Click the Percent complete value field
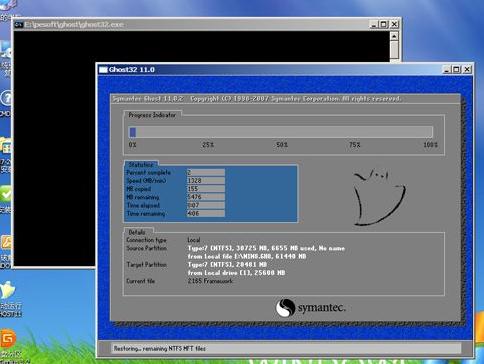Image resolution: width=484 pixels, height=364 pixels. [x=206, y=172]
